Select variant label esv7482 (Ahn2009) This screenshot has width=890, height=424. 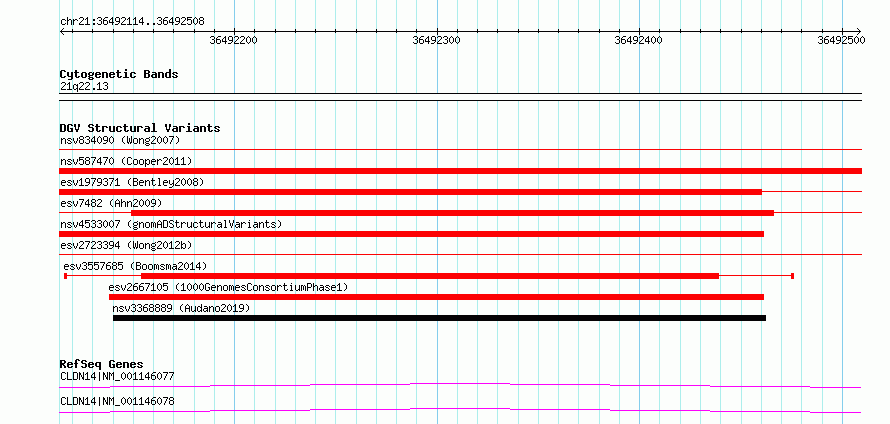click(111, 203)
